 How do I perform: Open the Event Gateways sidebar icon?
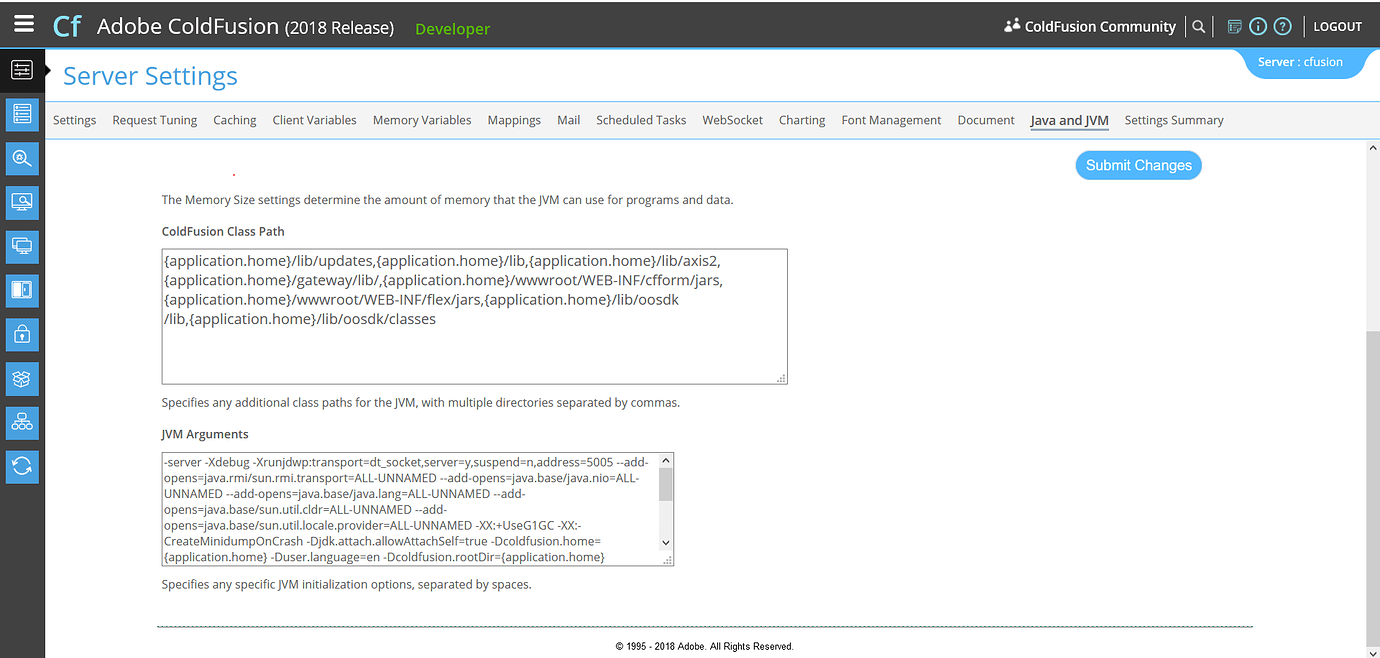click(x=22, y=422)
